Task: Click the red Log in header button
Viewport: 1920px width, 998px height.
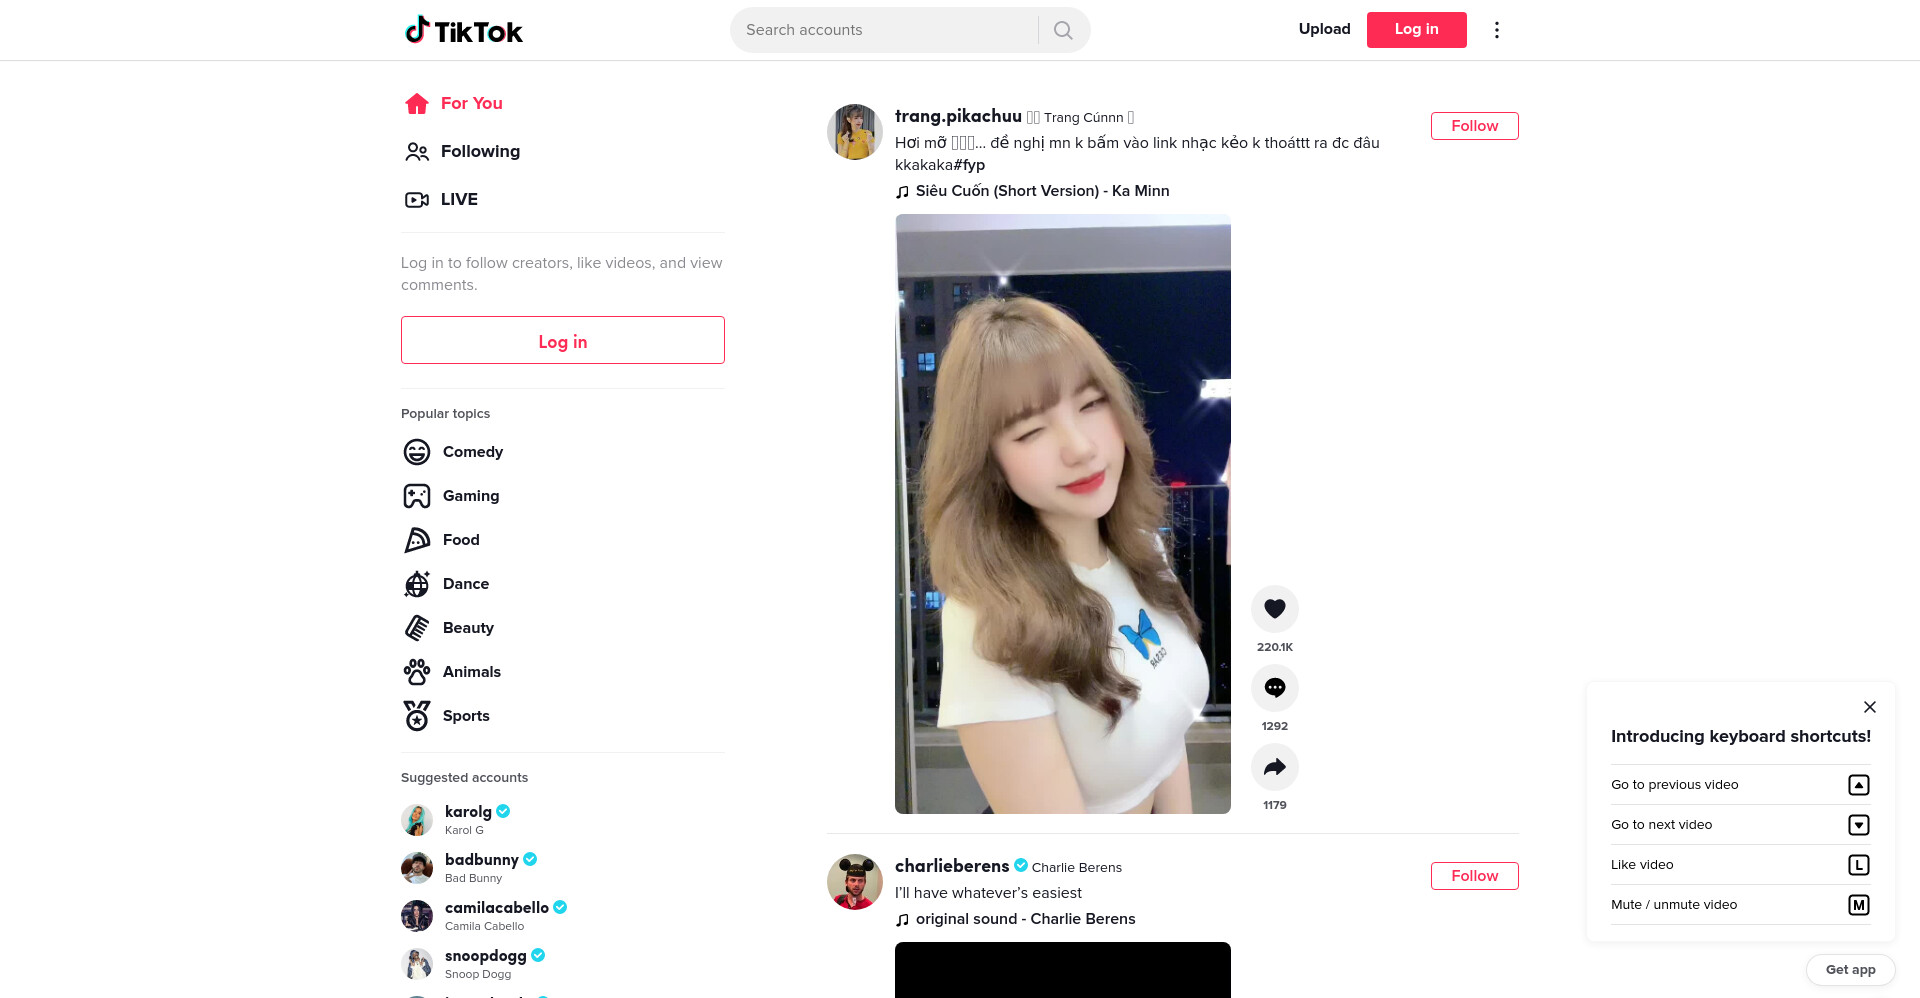Action: coord(1417,30)
